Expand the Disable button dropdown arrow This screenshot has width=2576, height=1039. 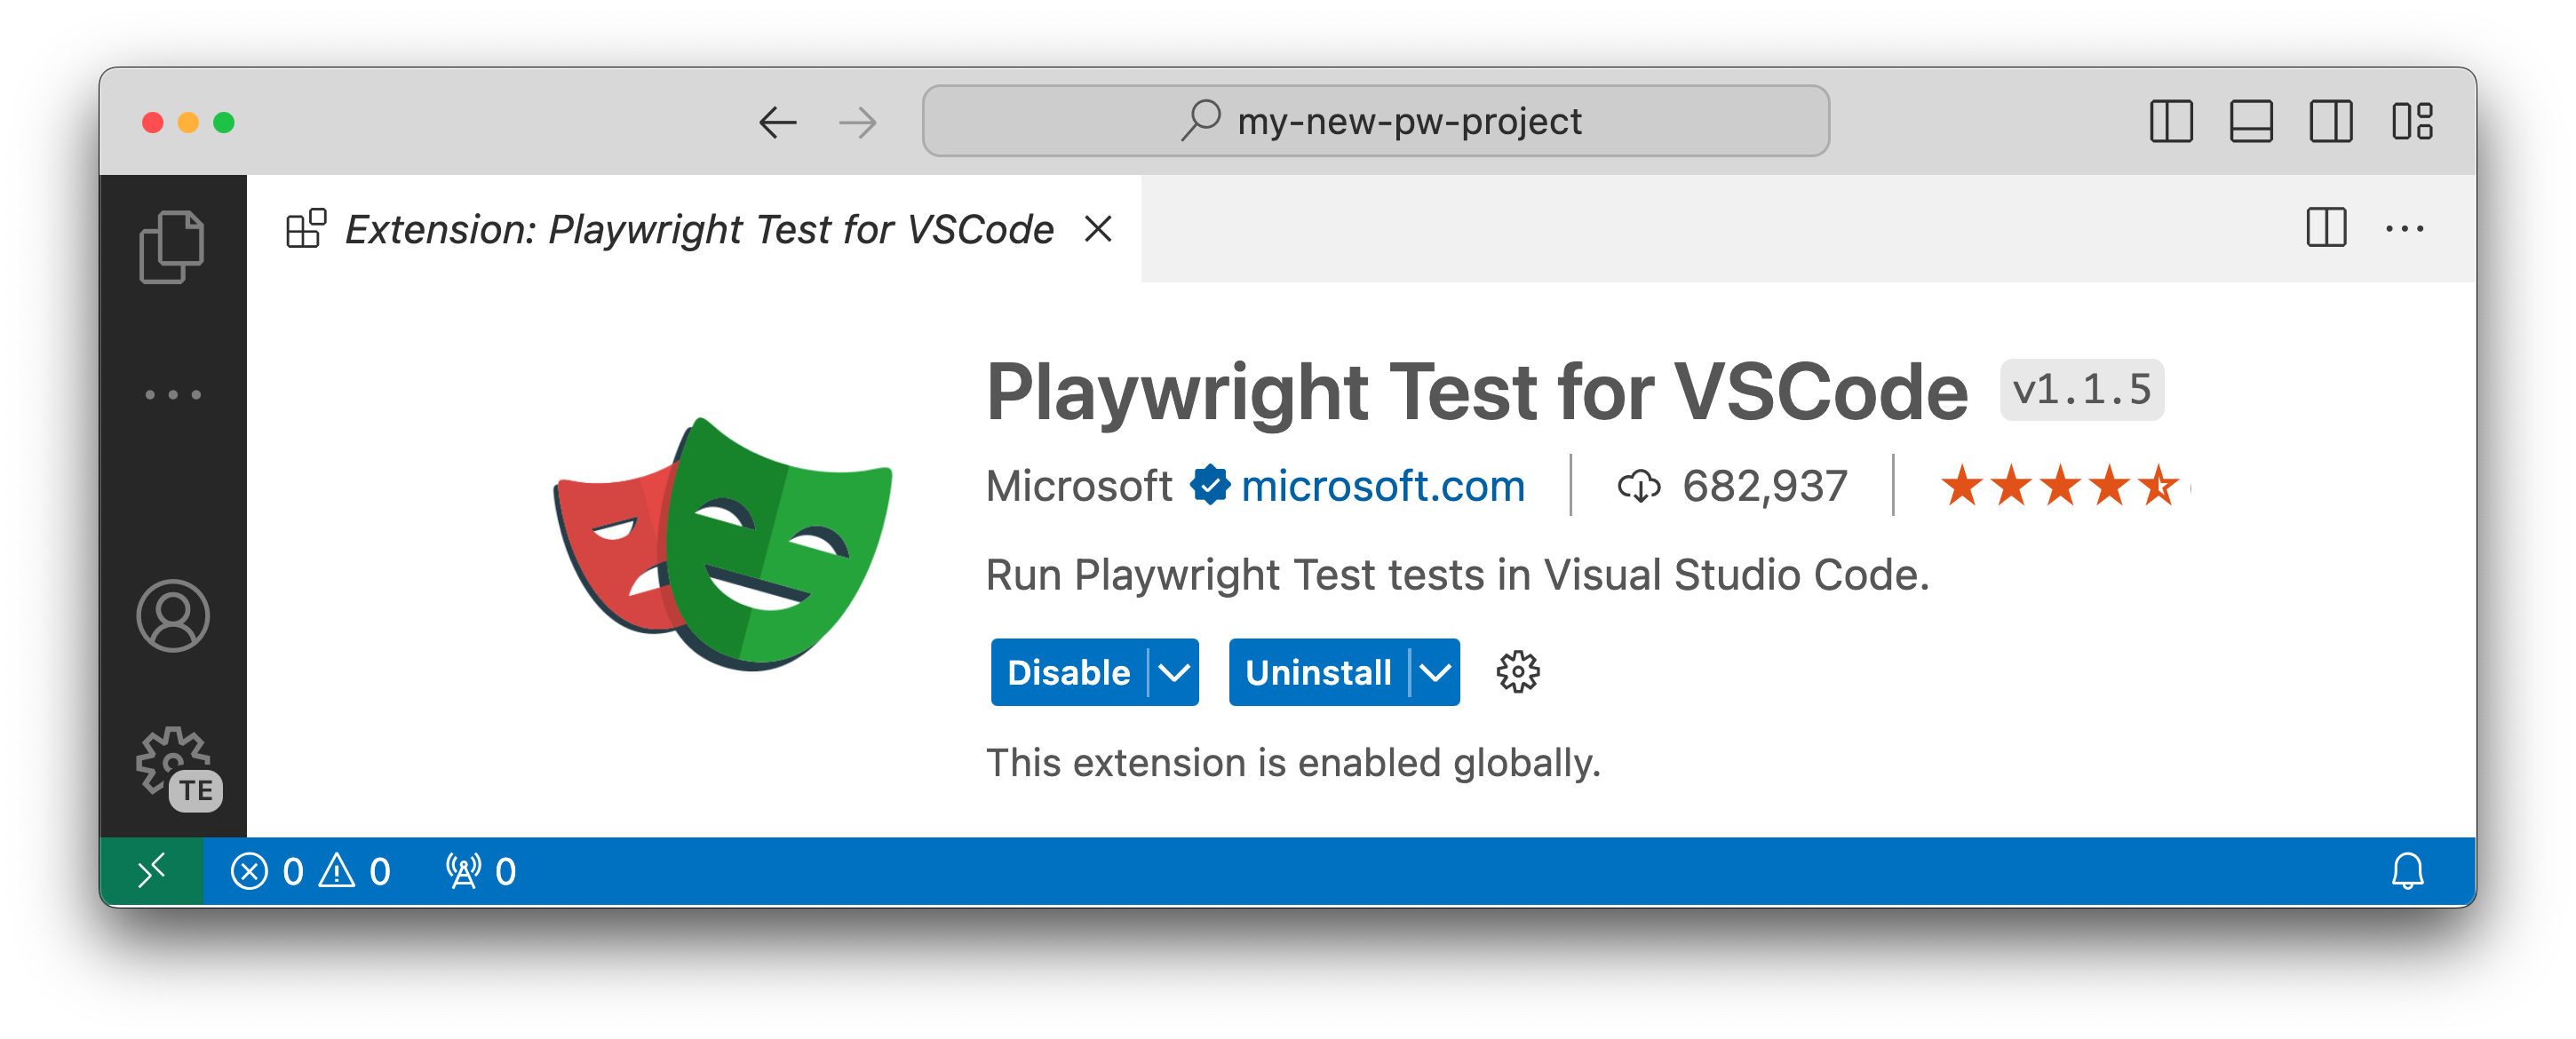[1174, 672]
